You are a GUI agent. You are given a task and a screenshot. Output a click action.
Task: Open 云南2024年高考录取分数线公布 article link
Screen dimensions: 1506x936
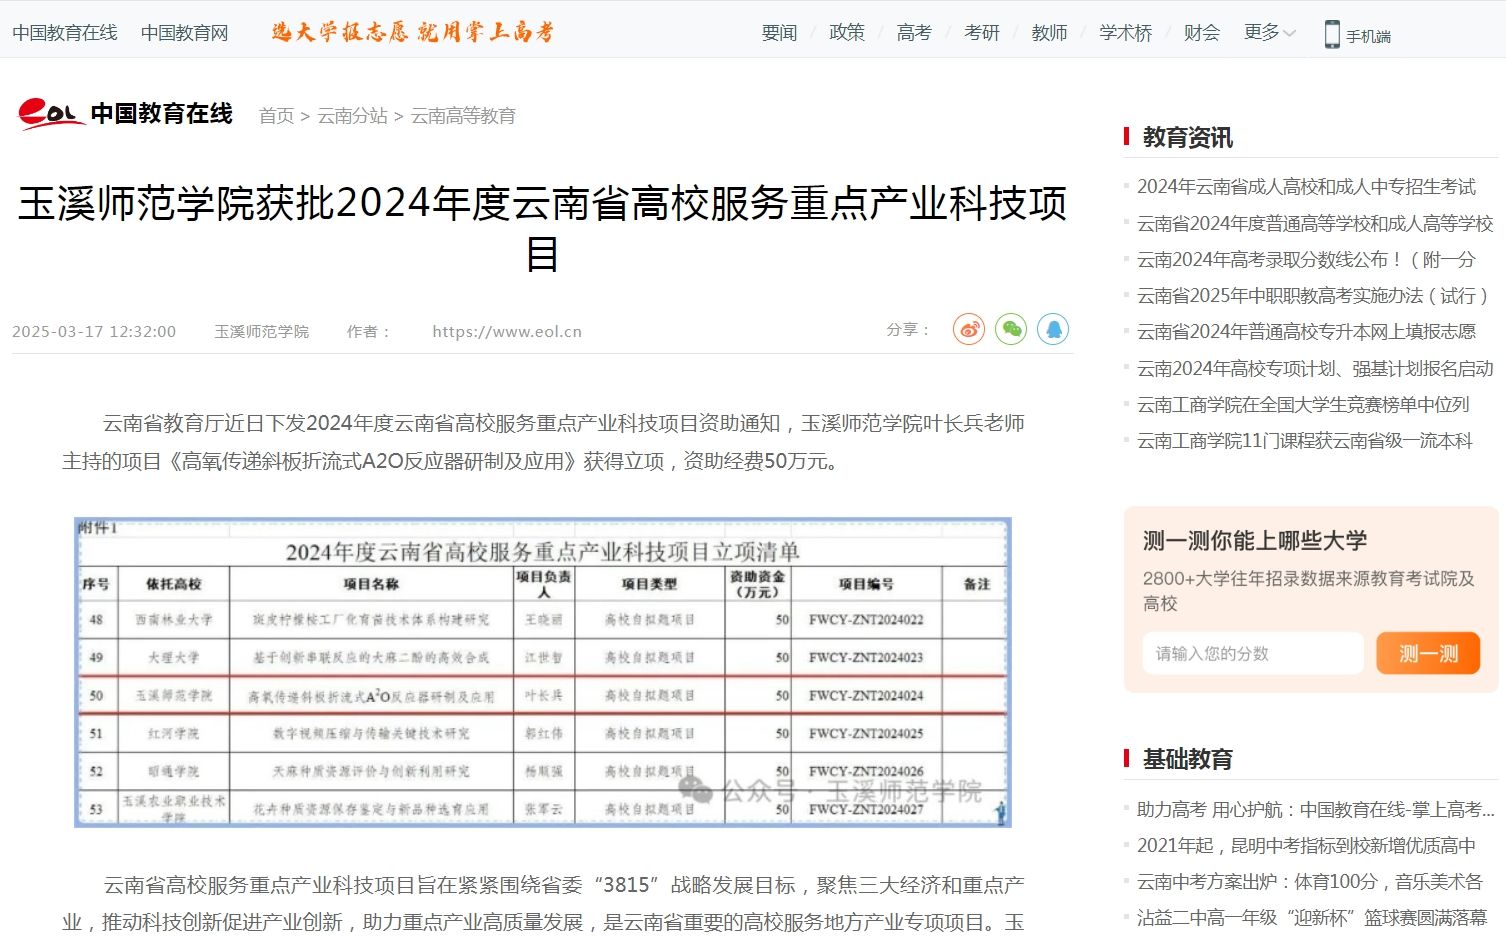click(x=1305, y=260)
